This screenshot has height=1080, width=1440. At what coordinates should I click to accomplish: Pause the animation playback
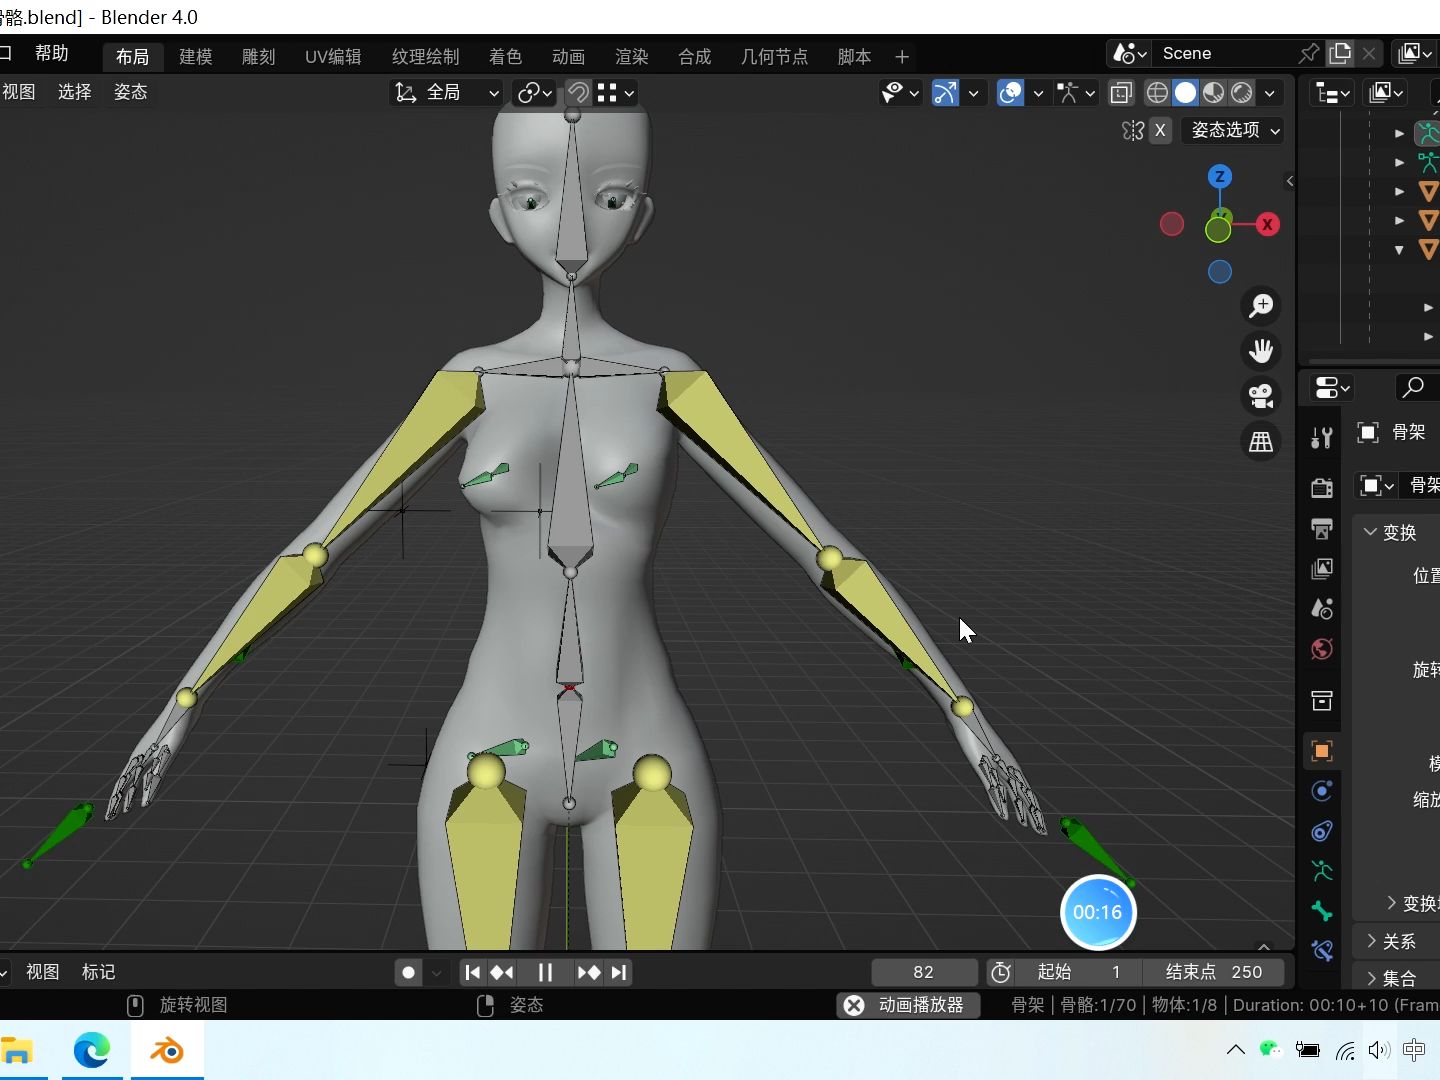click(545, 972)
